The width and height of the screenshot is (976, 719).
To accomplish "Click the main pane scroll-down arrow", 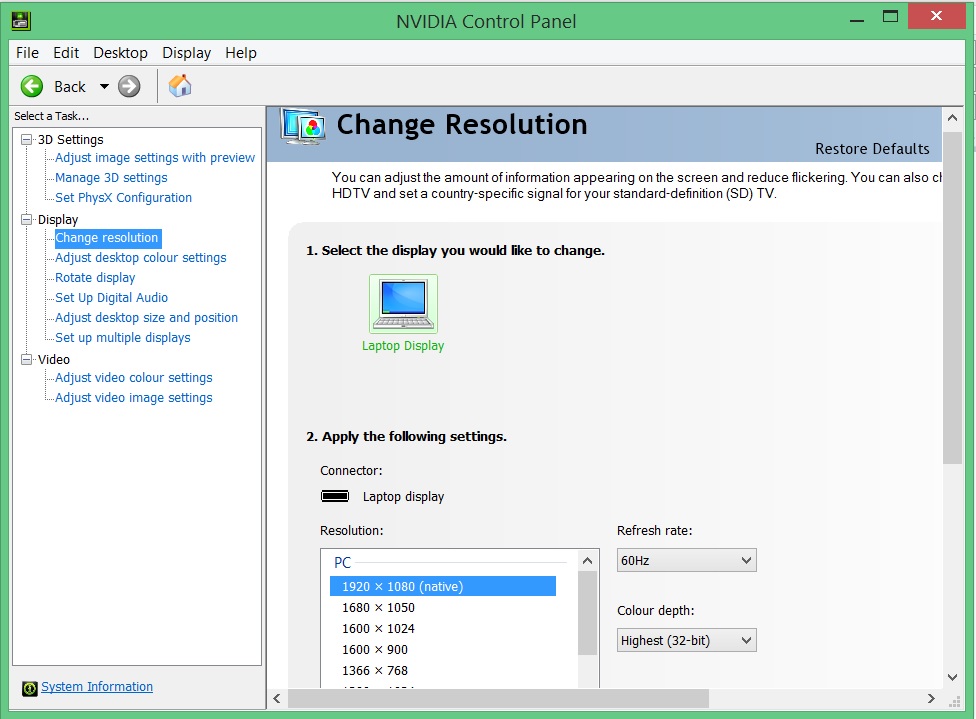I will 952,677.
